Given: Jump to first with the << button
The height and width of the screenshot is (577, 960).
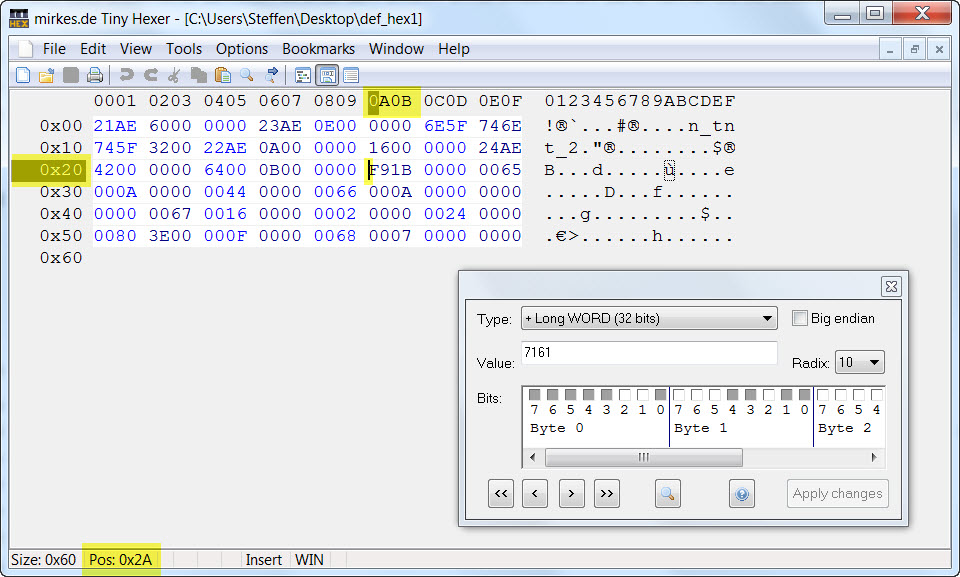Looking at the screenshot, I should tap(501, 493).
